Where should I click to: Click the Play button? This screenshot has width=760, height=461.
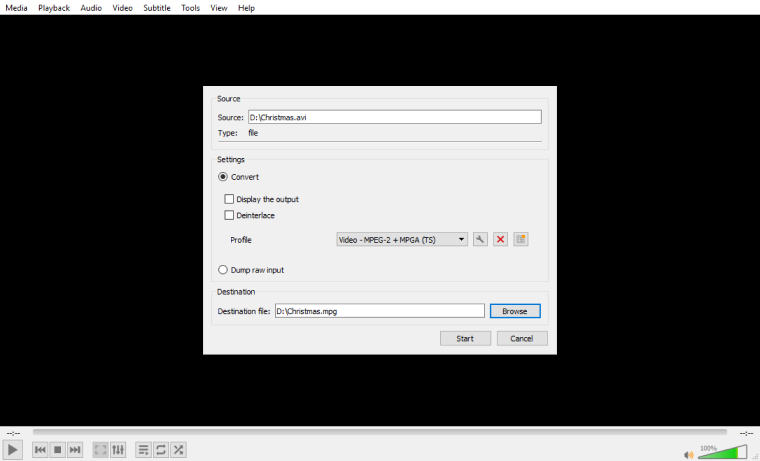pos(12,450)
